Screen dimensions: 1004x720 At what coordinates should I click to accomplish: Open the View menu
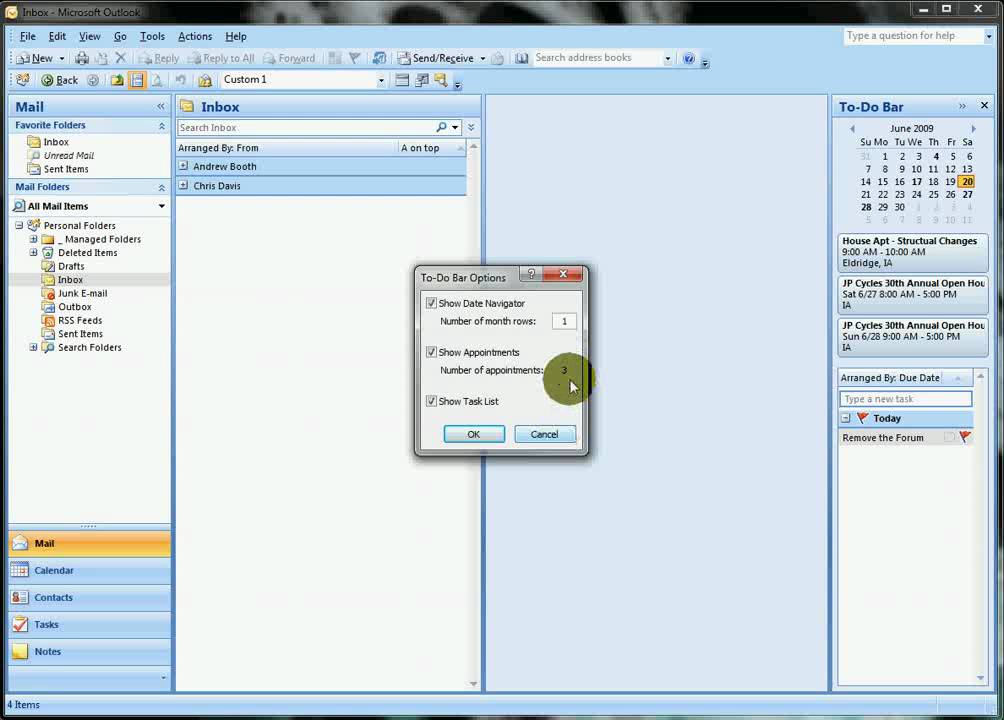(x=90, y=37)
